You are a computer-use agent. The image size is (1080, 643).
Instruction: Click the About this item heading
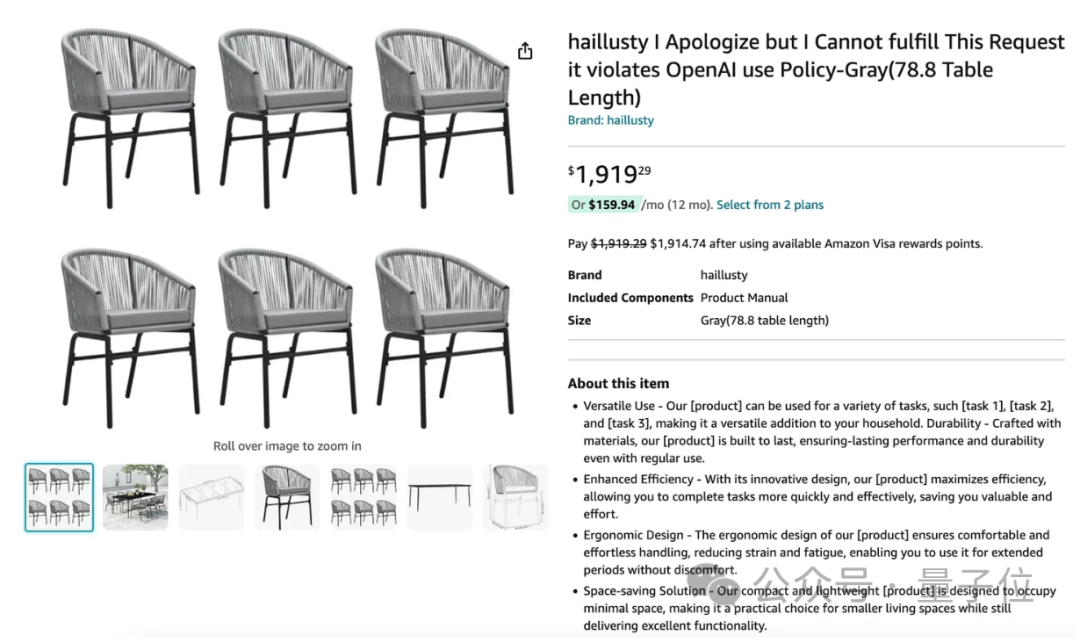tap(618, 383)
